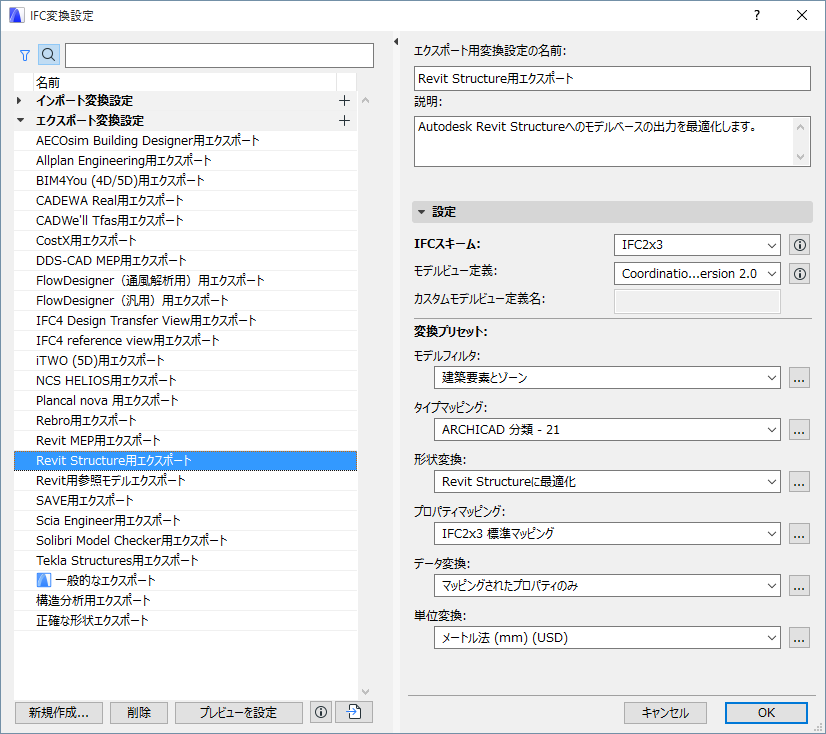826x734 pixels.
Task: Select FlowDesigner（通風解析用）用エクスポート
Action: (185, 281)
